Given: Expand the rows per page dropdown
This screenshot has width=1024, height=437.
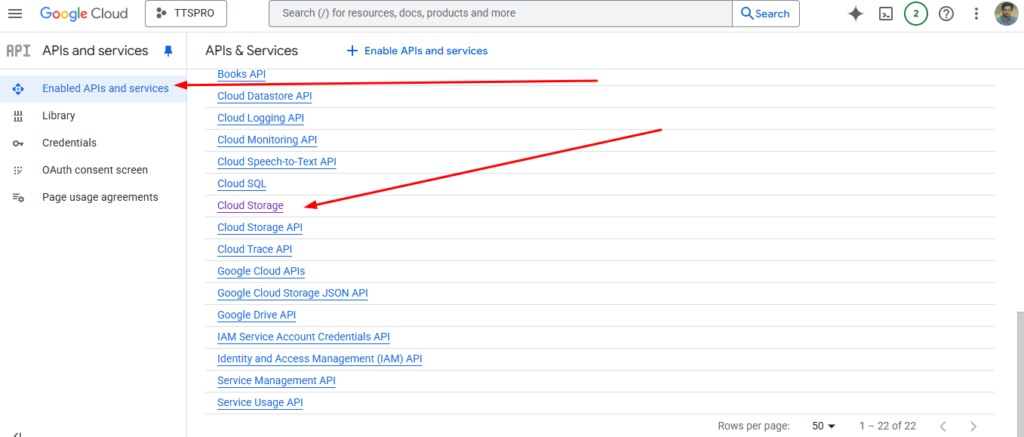Looking at the screenshot, I should [x=823, y=426].
